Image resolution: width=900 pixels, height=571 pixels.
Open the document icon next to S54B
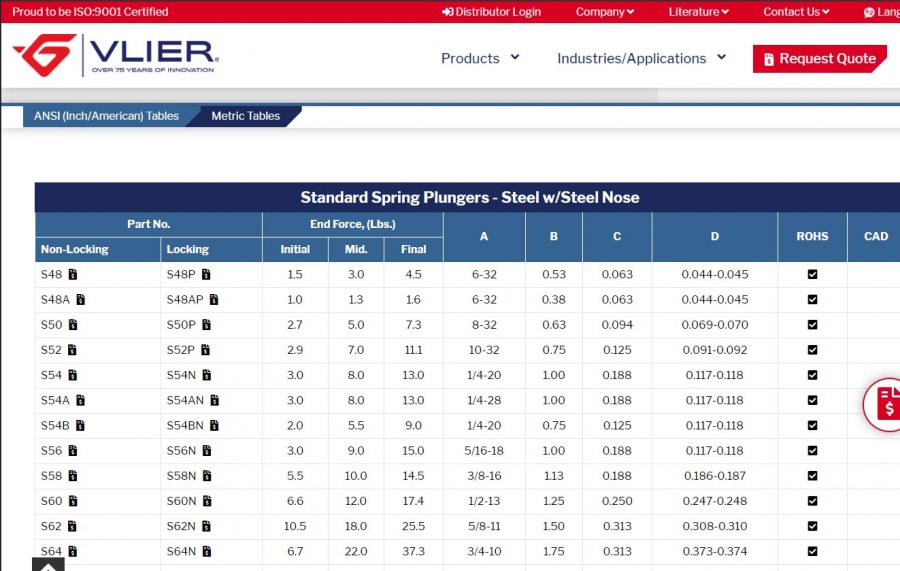pos(80,426)
